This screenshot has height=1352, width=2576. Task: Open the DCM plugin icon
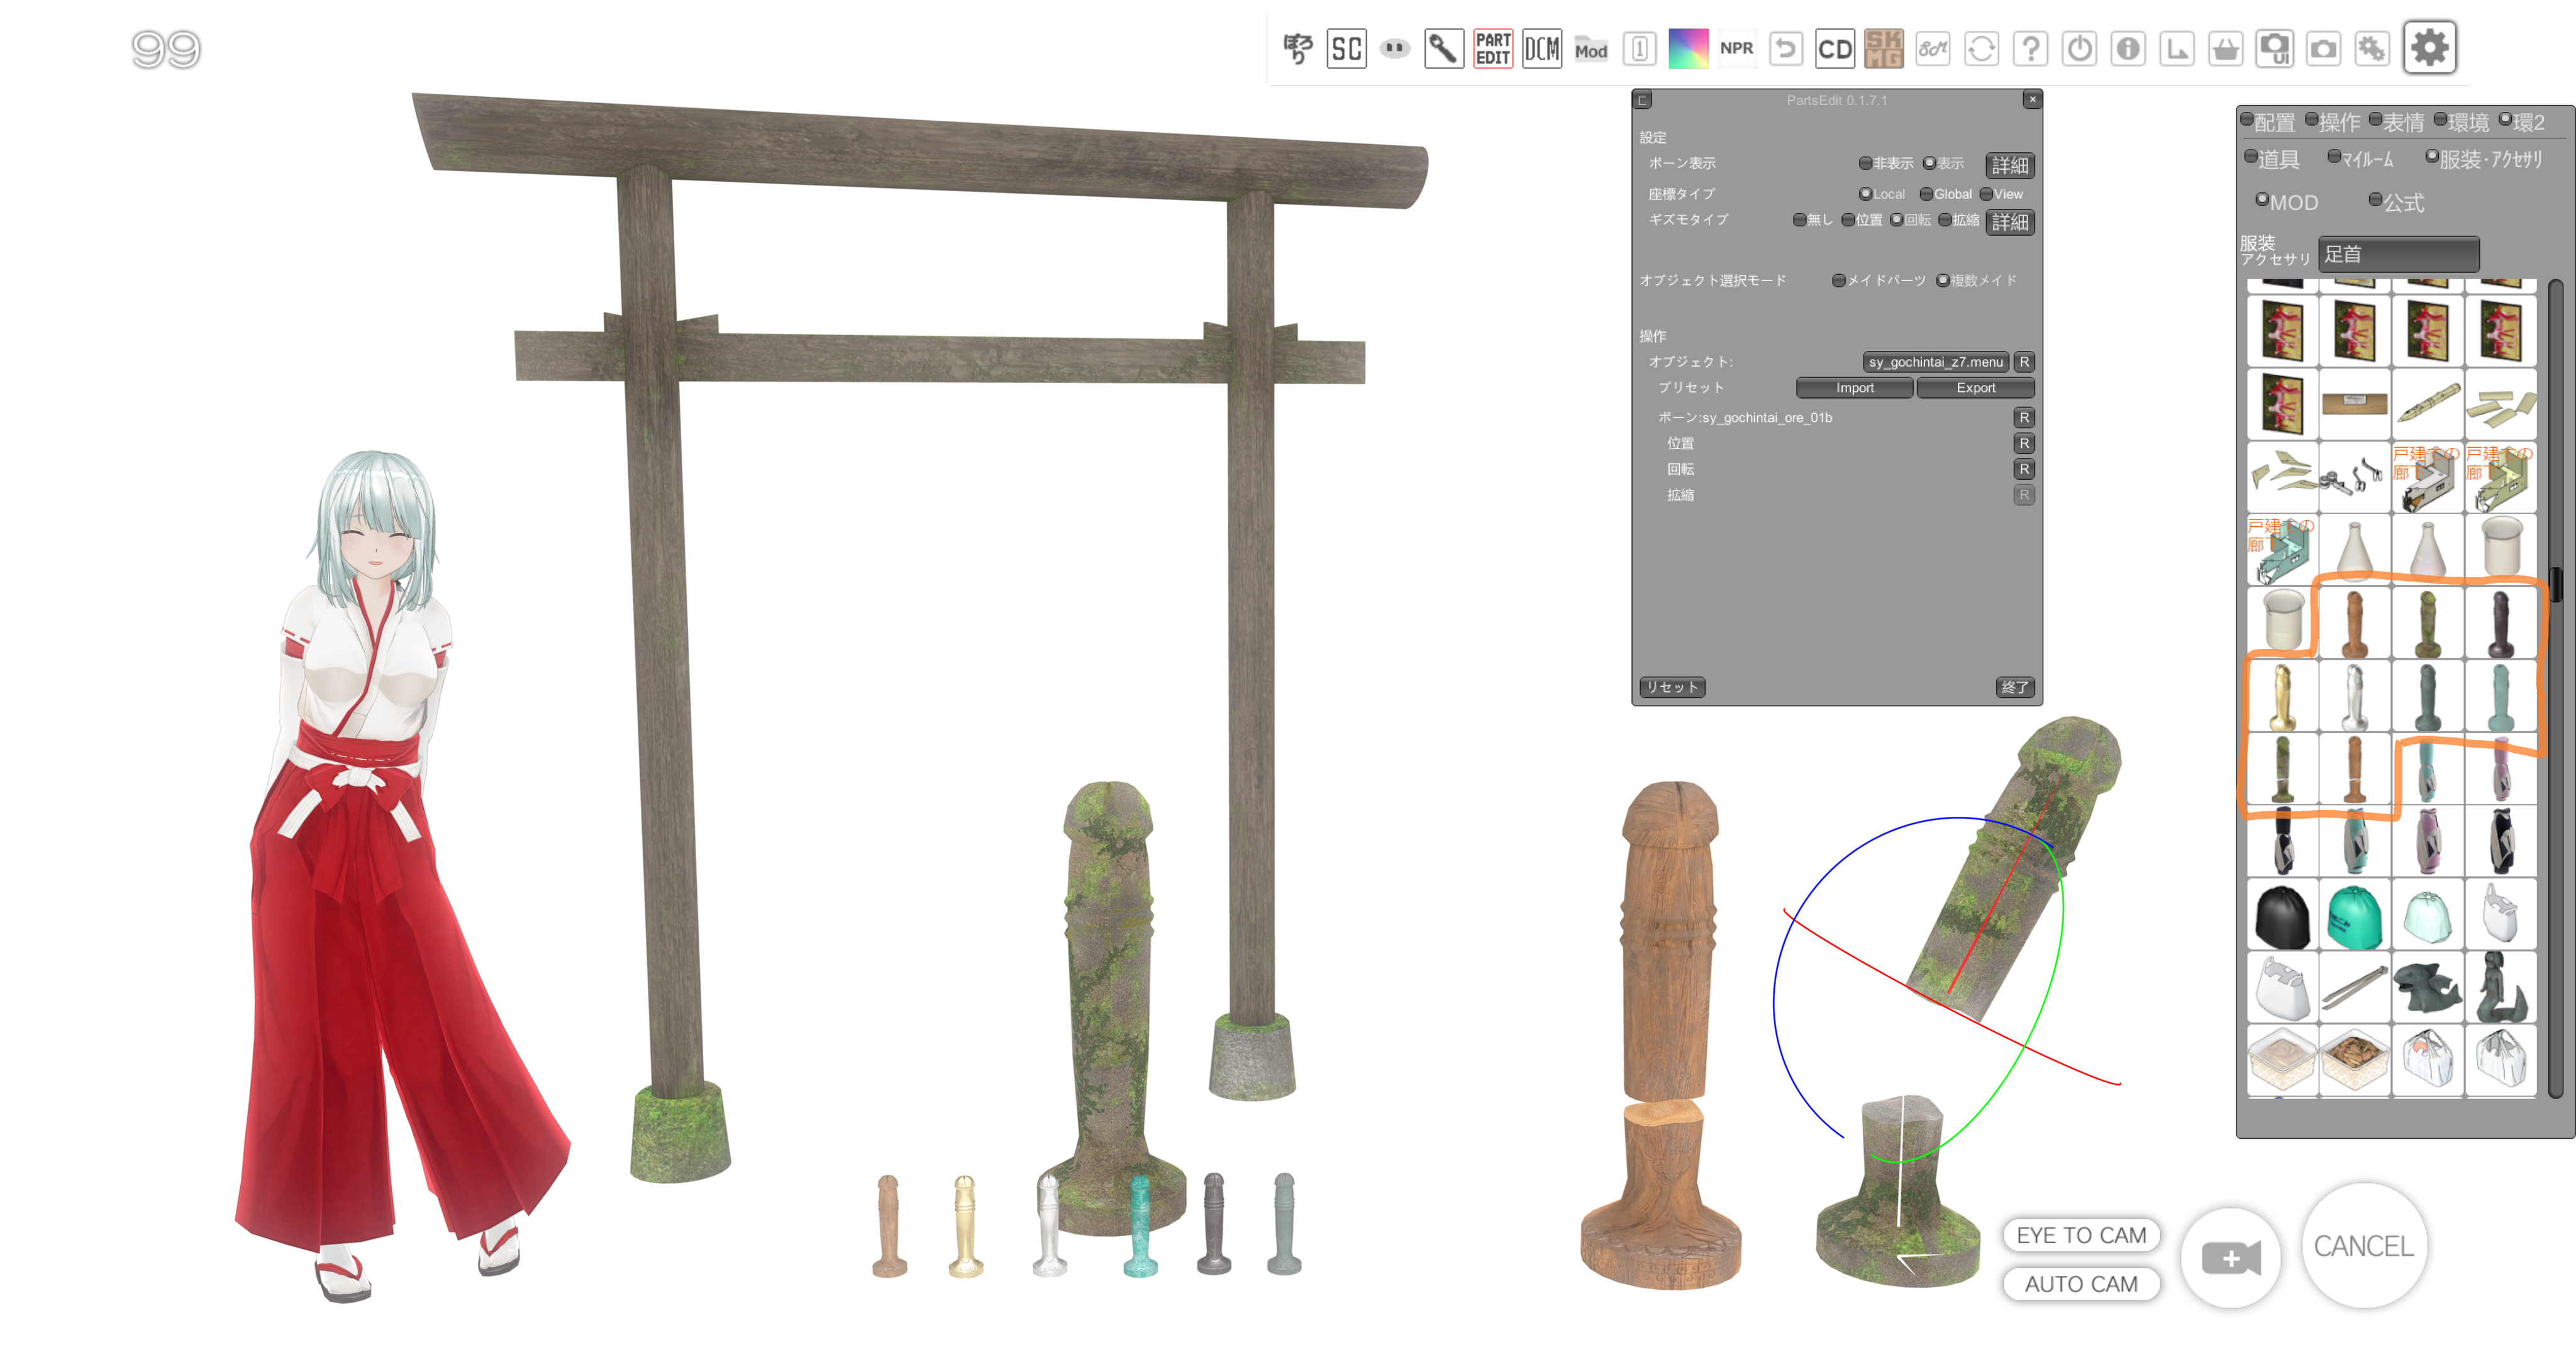click(1541, 48)
